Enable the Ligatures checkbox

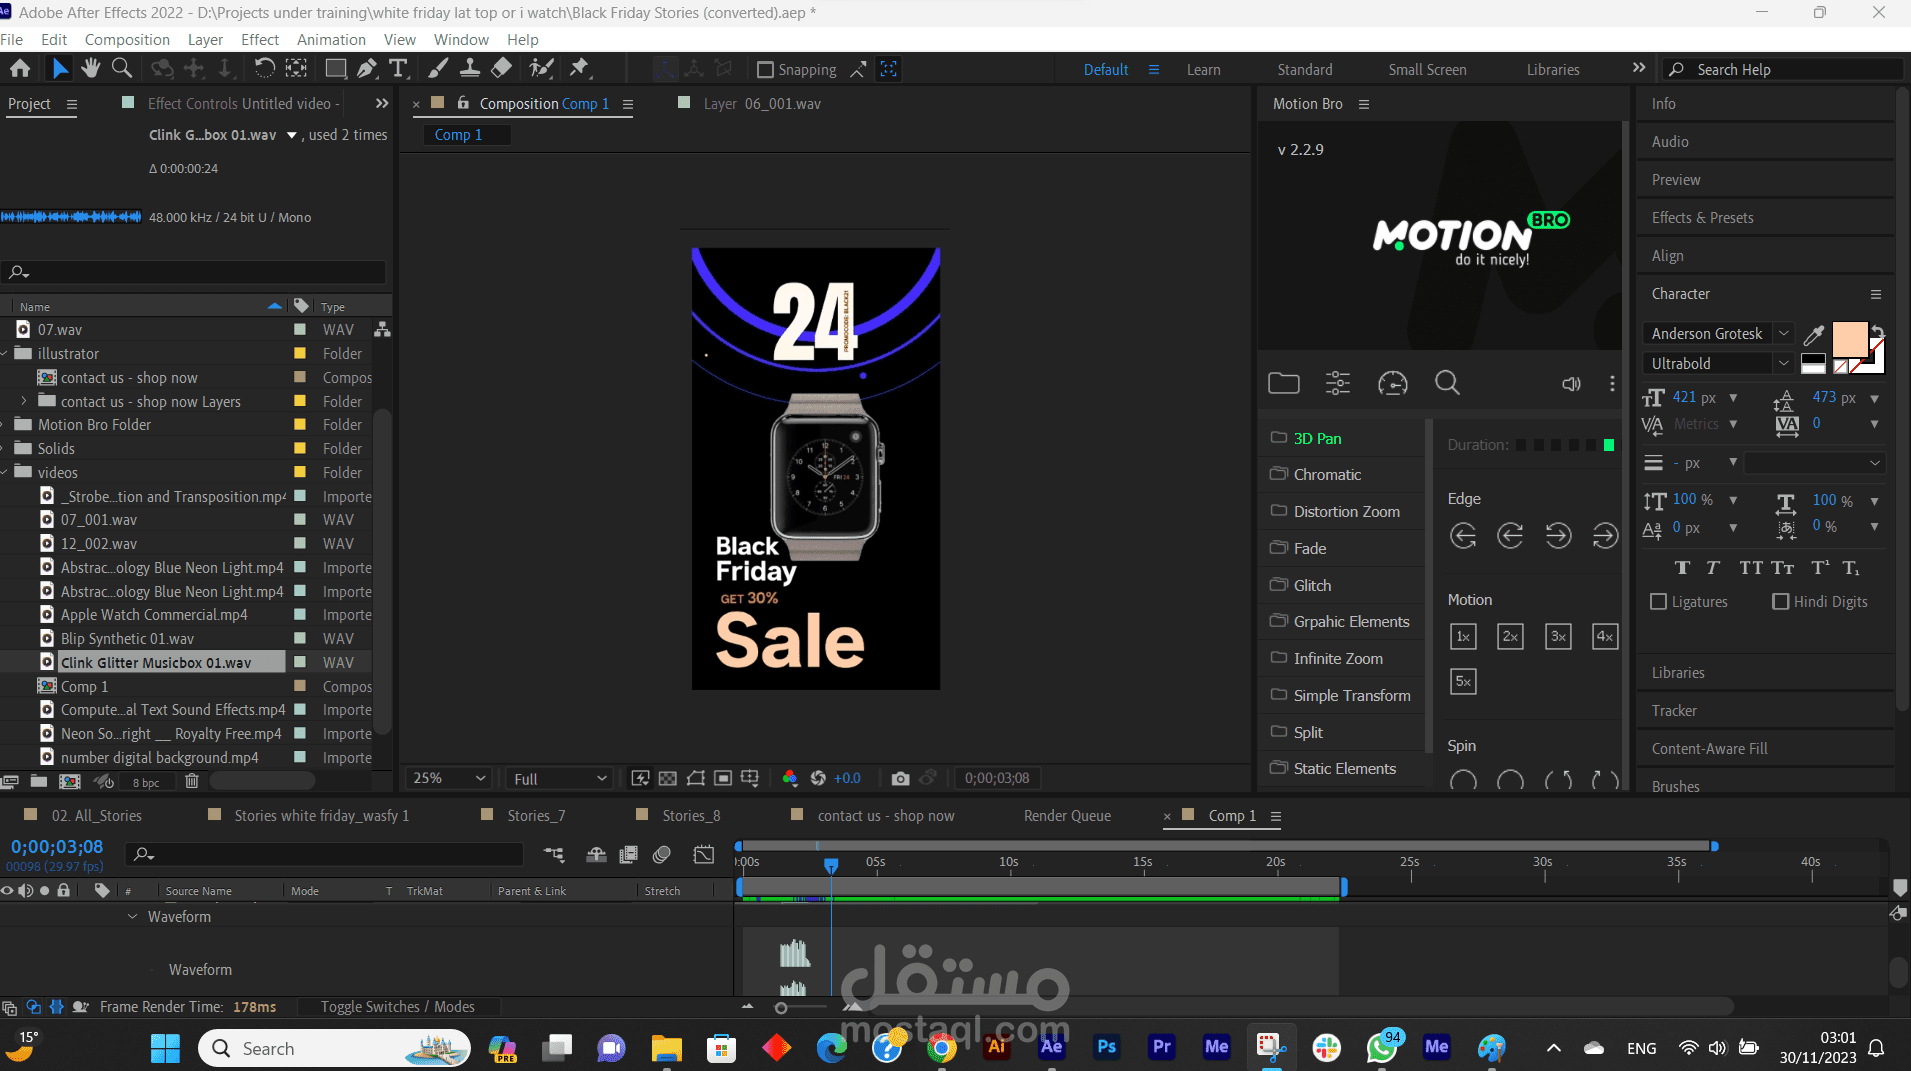click(1659, 601)
